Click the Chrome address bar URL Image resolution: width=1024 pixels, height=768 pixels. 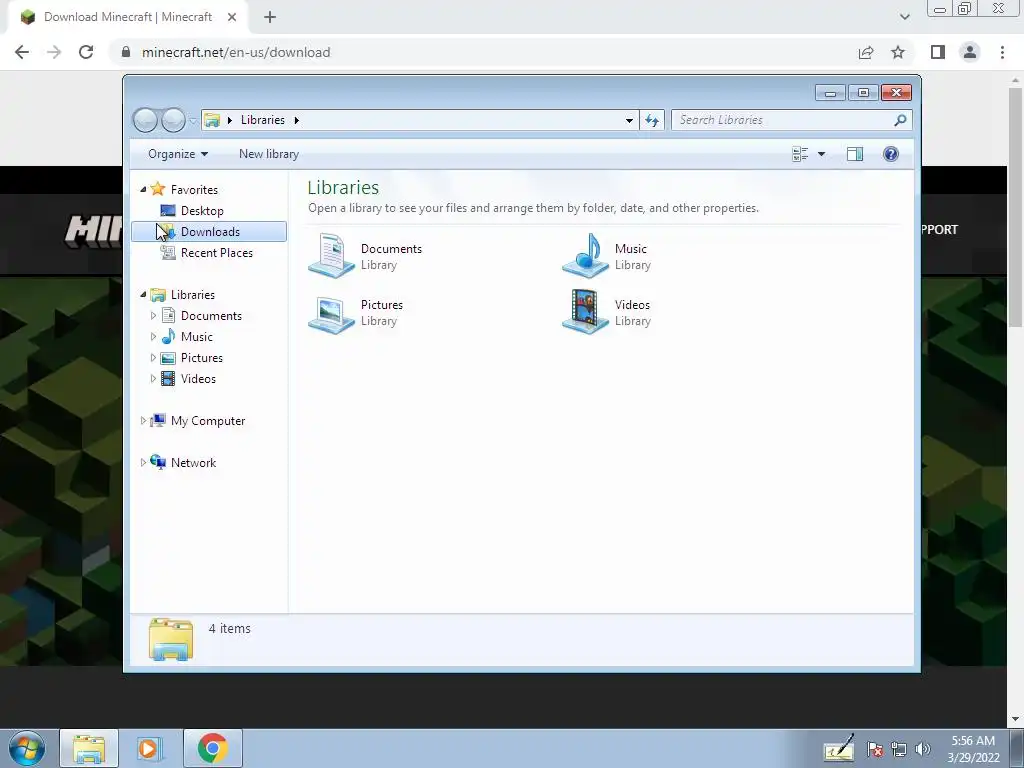(236, 52)
